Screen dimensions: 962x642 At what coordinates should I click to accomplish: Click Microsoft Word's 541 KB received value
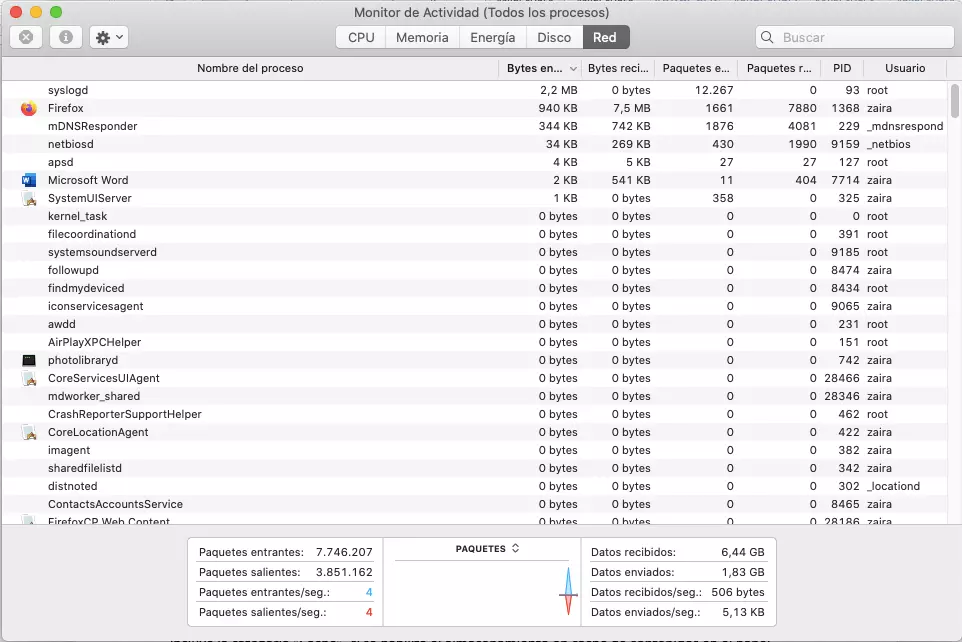631,180
